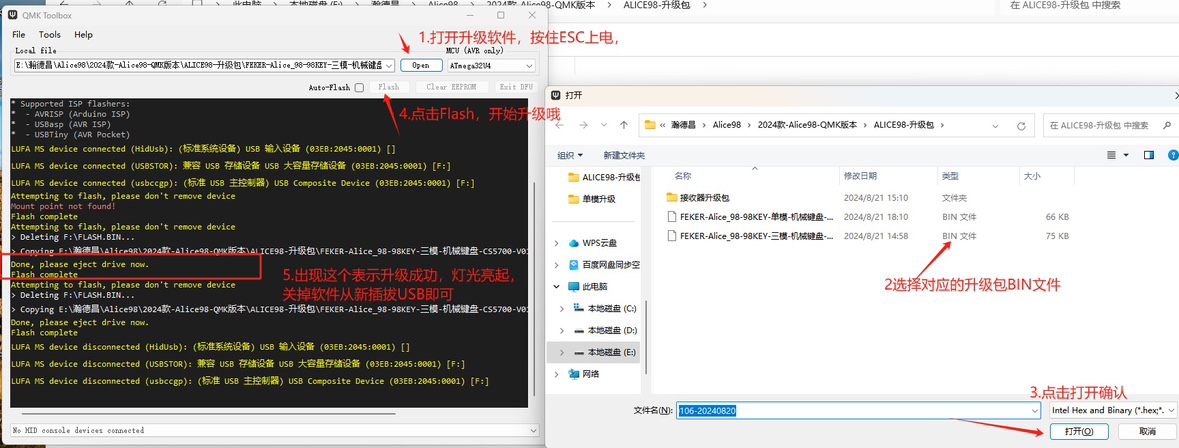Open the Intel Hex and Binary file type dropdown

click(x=1170, y=410)
